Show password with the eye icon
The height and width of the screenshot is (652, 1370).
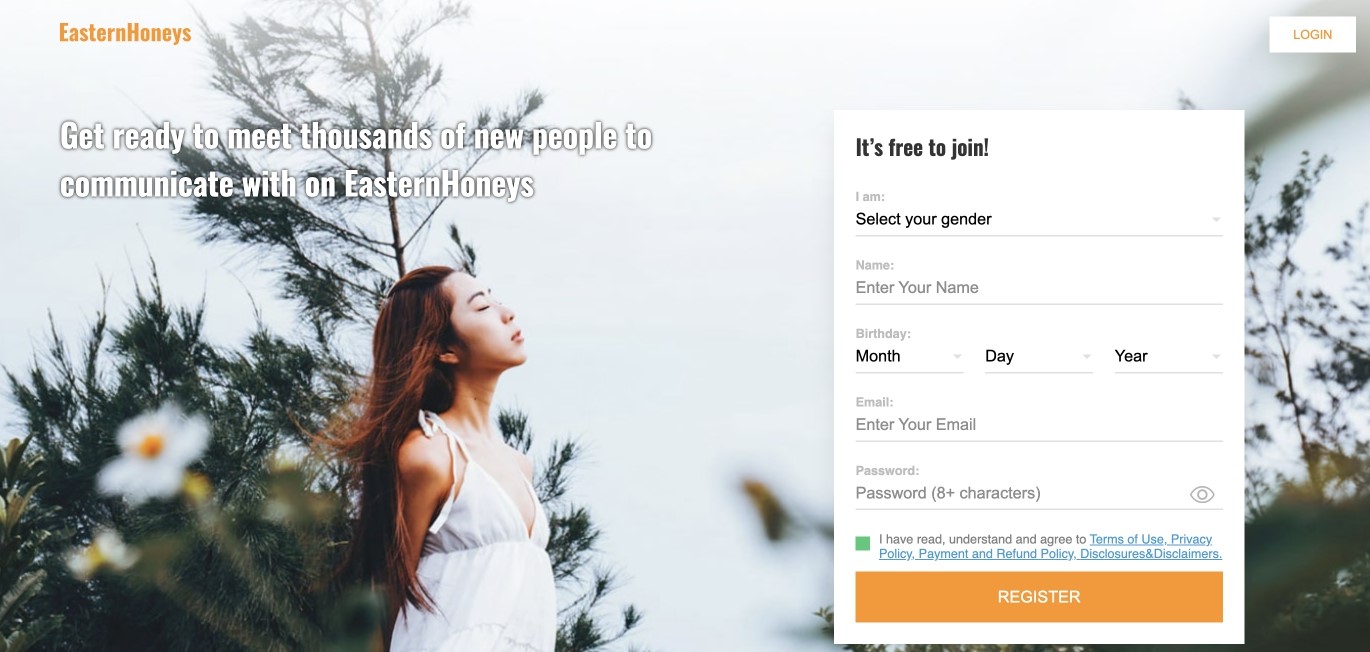click(x=1202, y=494)
